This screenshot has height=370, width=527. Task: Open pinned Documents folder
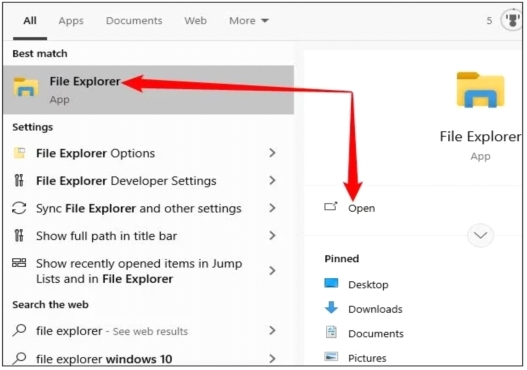click(376, 334)
